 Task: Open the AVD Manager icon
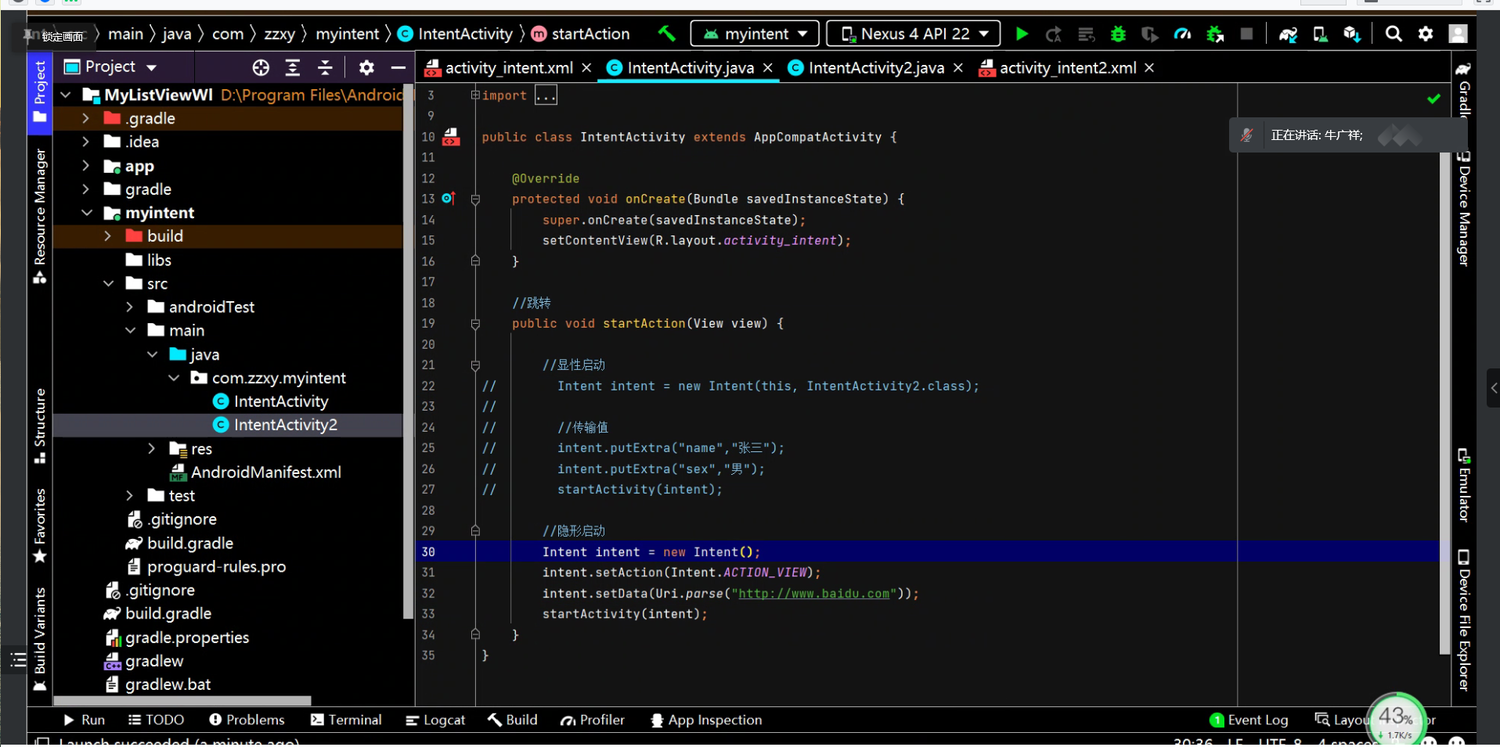coord(1320,34)
